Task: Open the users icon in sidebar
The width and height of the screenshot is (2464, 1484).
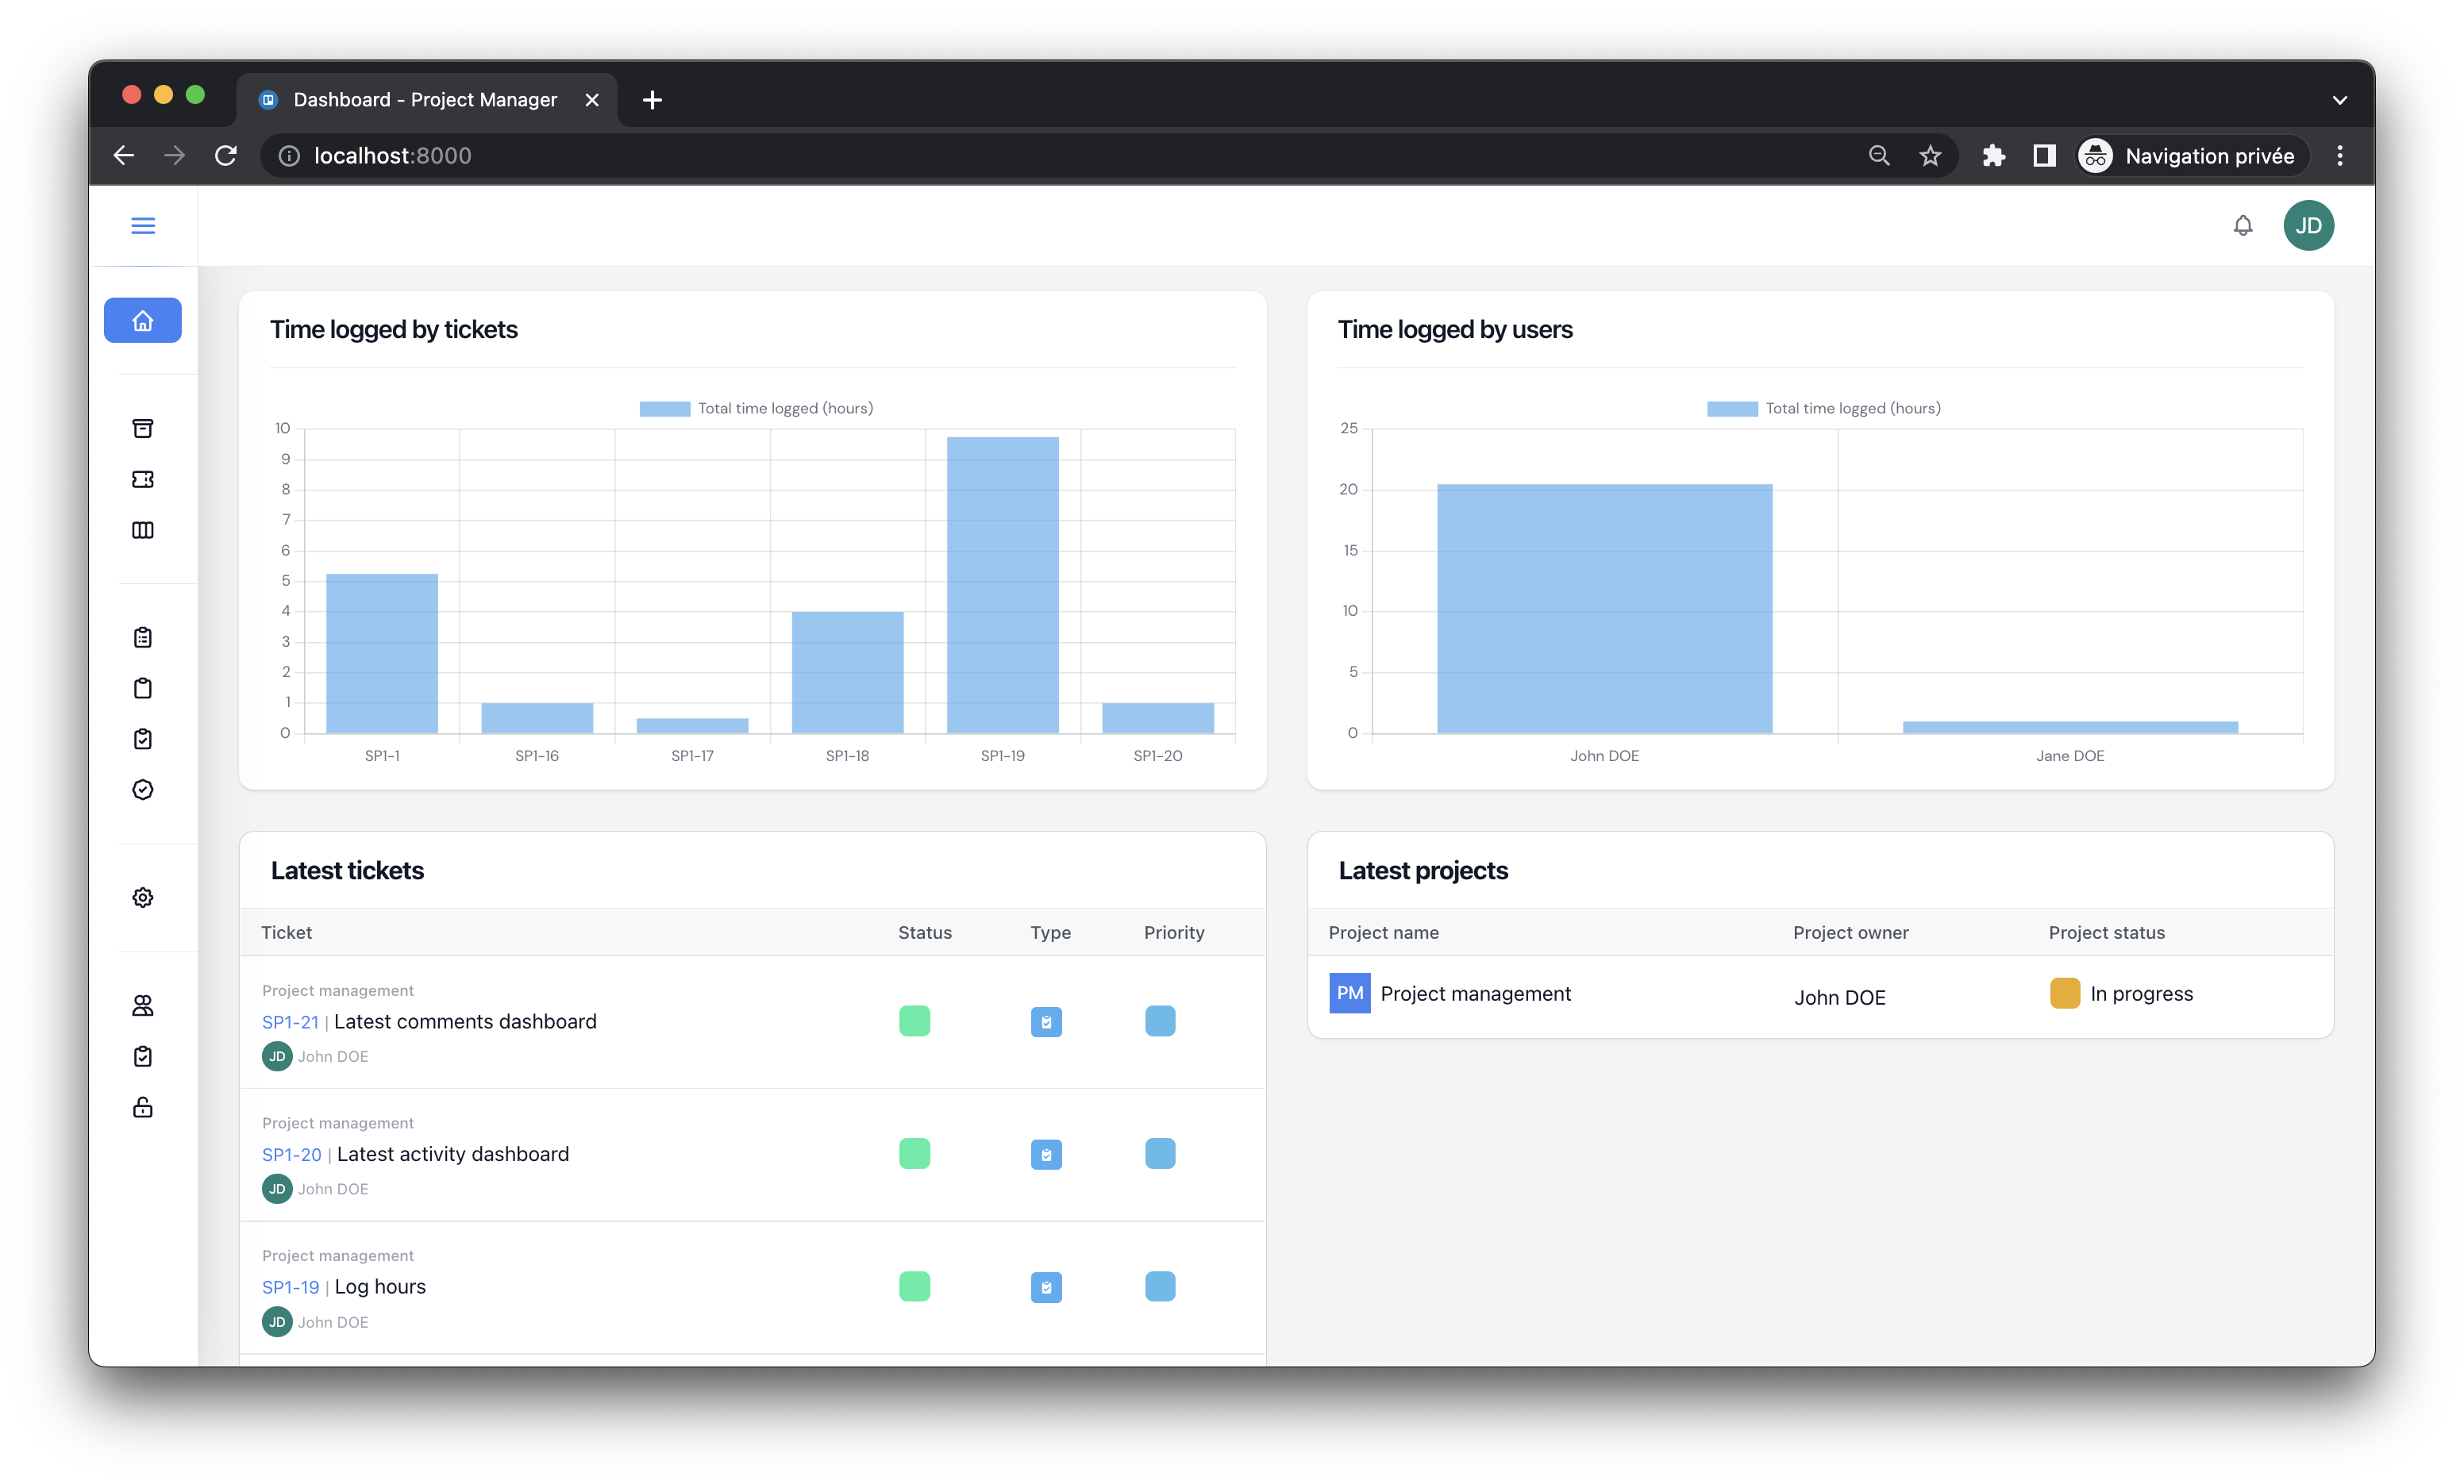Action: (143, 1005)
